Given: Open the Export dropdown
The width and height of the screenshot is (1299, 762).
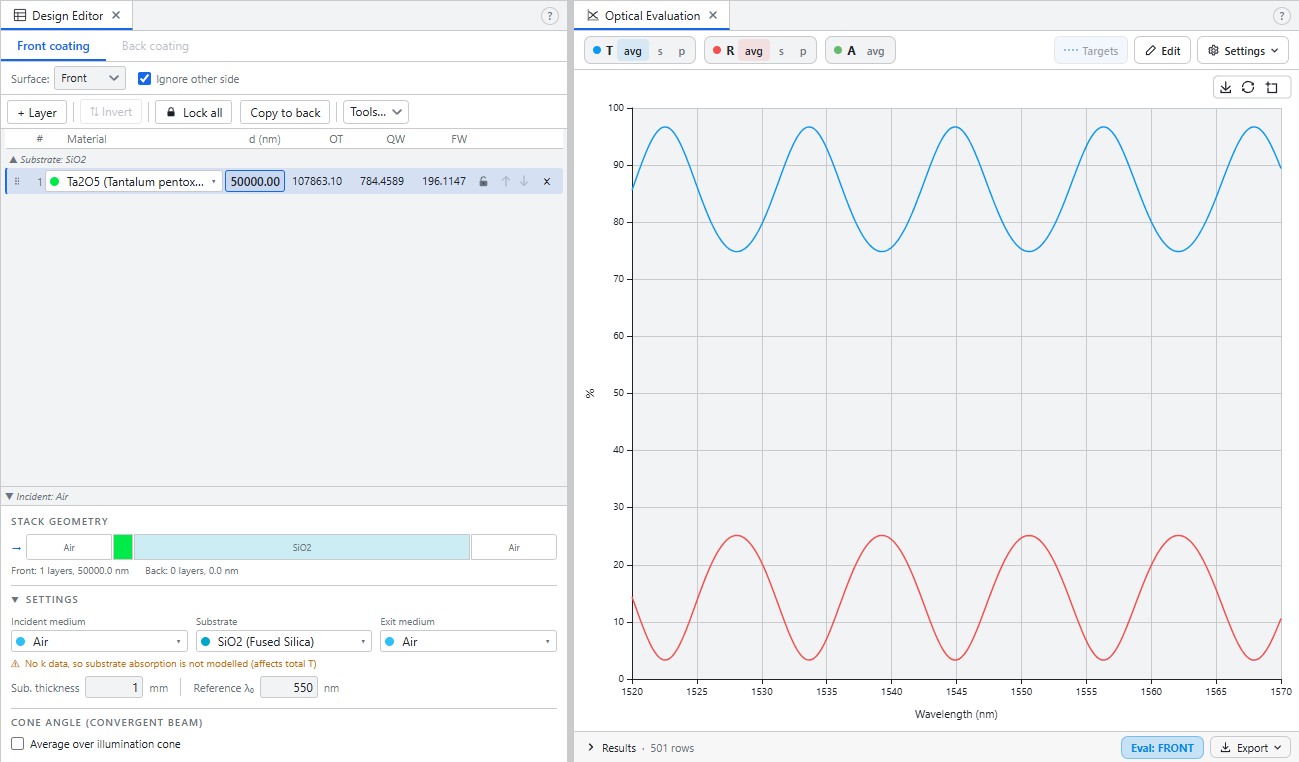Looking at the screenshot, I should [1250, 748].
